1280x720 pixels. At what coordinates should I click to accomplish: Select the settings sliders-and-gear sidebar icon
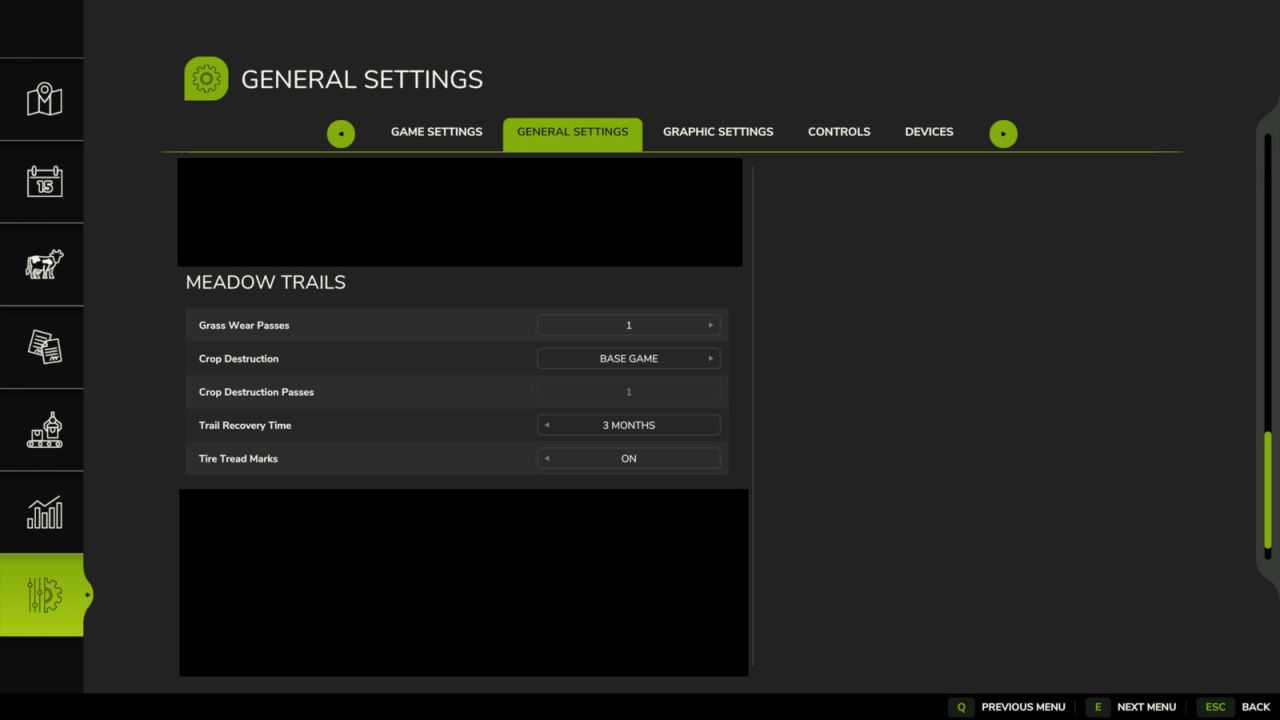click(44, 595)
